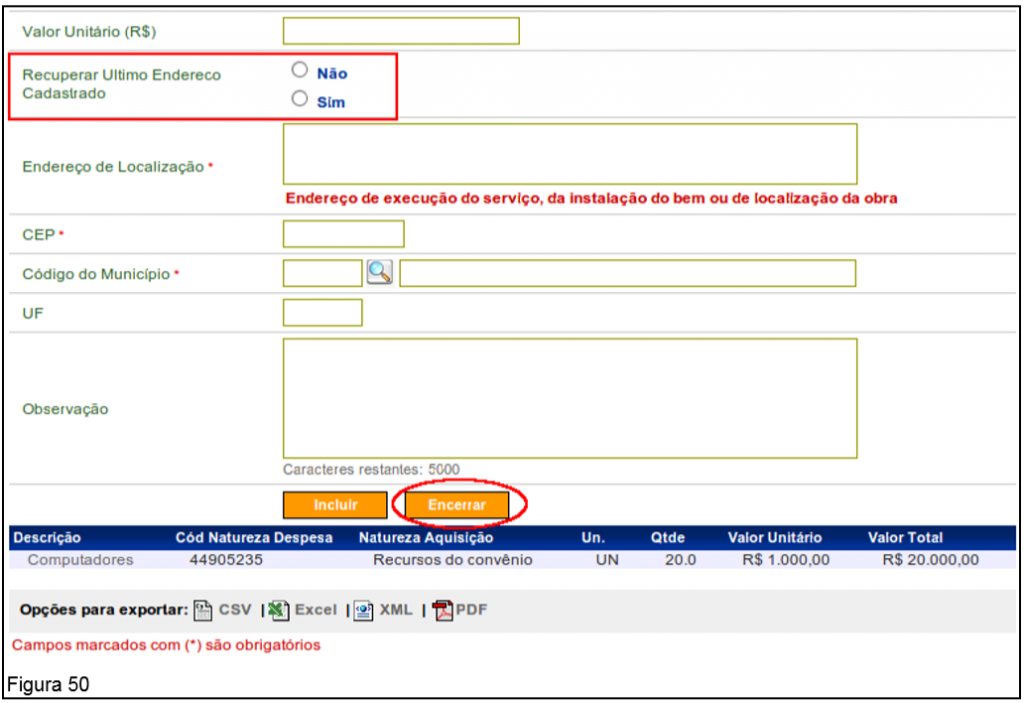Click the UF input box

322,313
